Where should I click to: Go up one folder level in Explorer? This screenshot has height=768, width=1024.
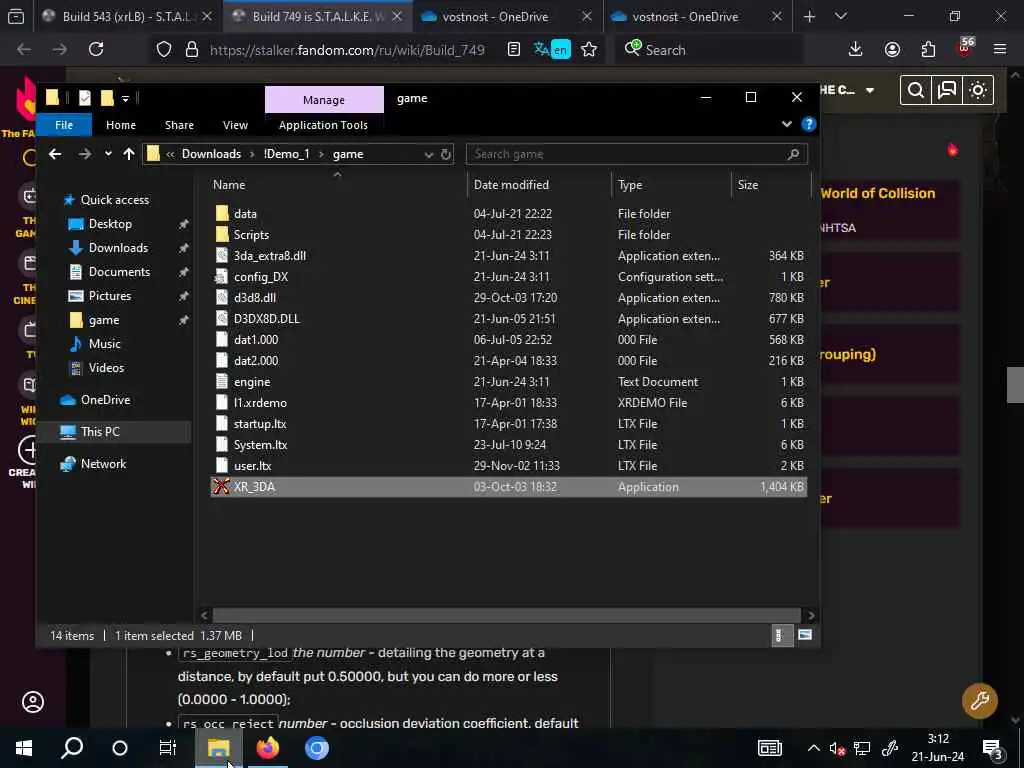[x=129, y=154]
